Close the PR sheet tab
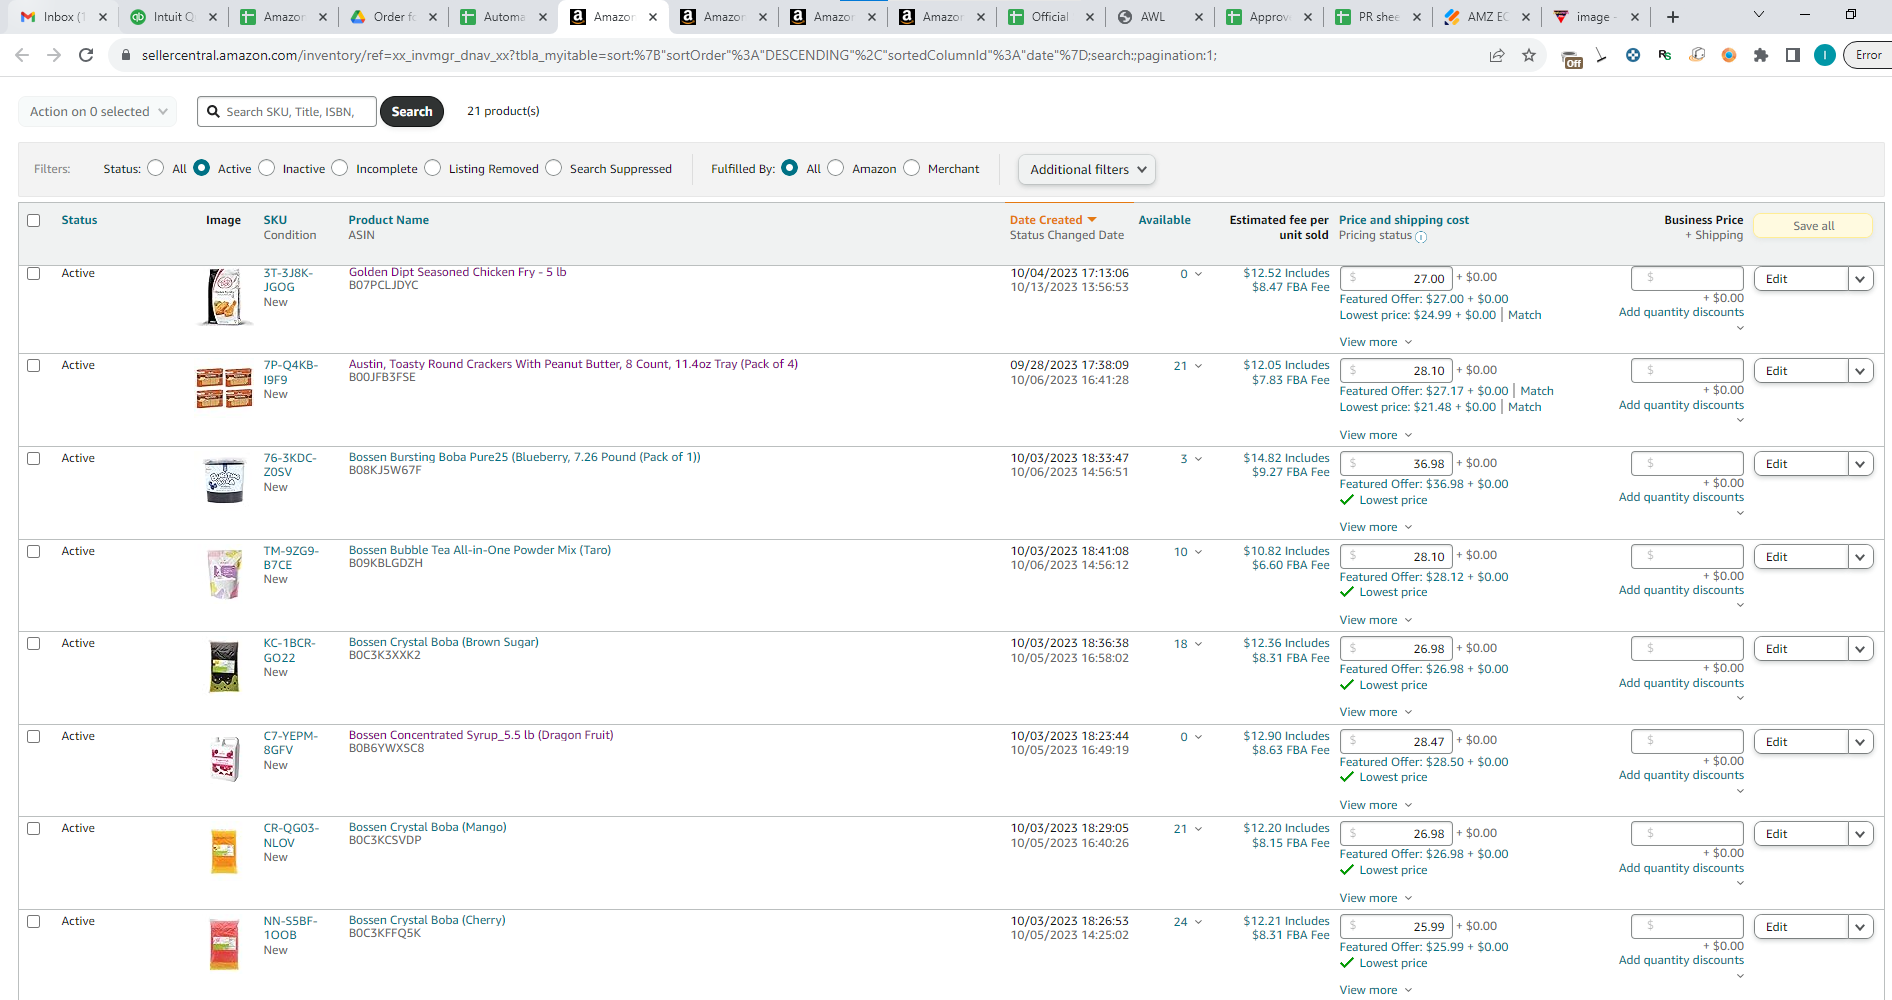The width and height of the screenshot is (1892, 1000). [x=1417, y=17]
